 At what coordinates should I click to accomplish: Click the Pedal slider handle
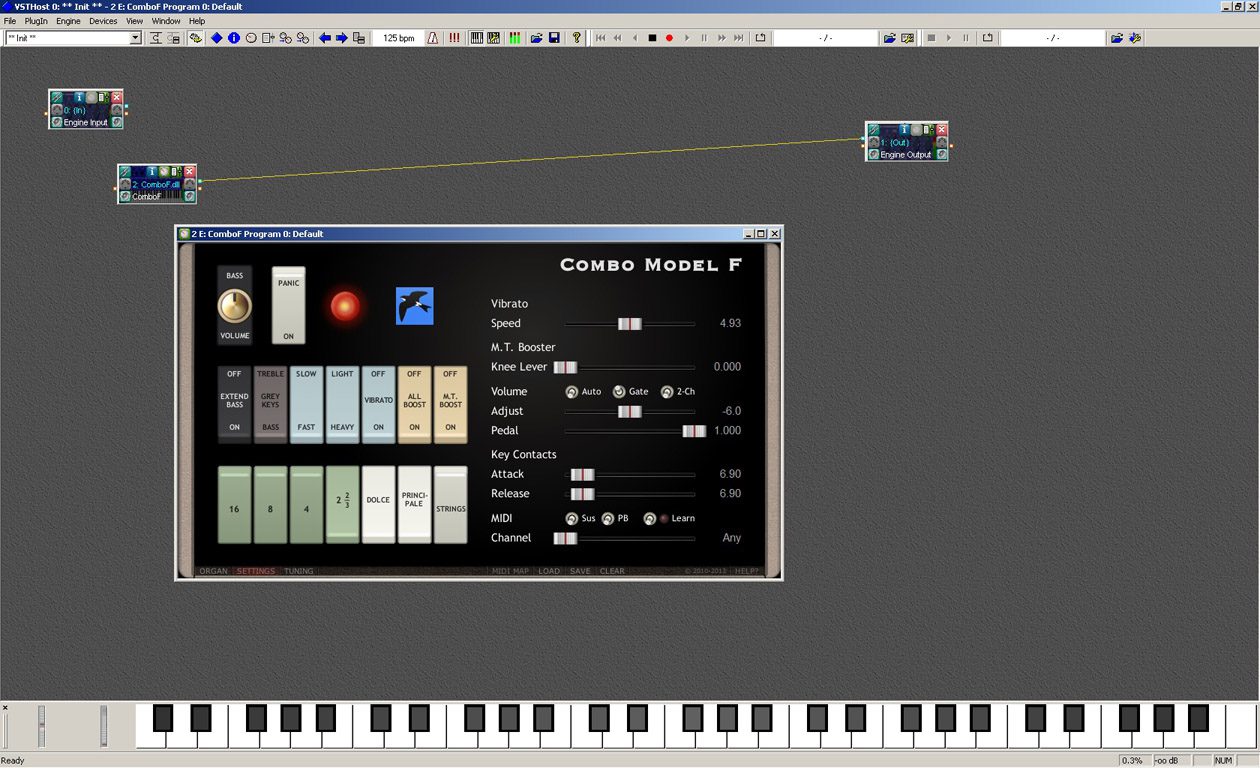click(x=694, y=431)
